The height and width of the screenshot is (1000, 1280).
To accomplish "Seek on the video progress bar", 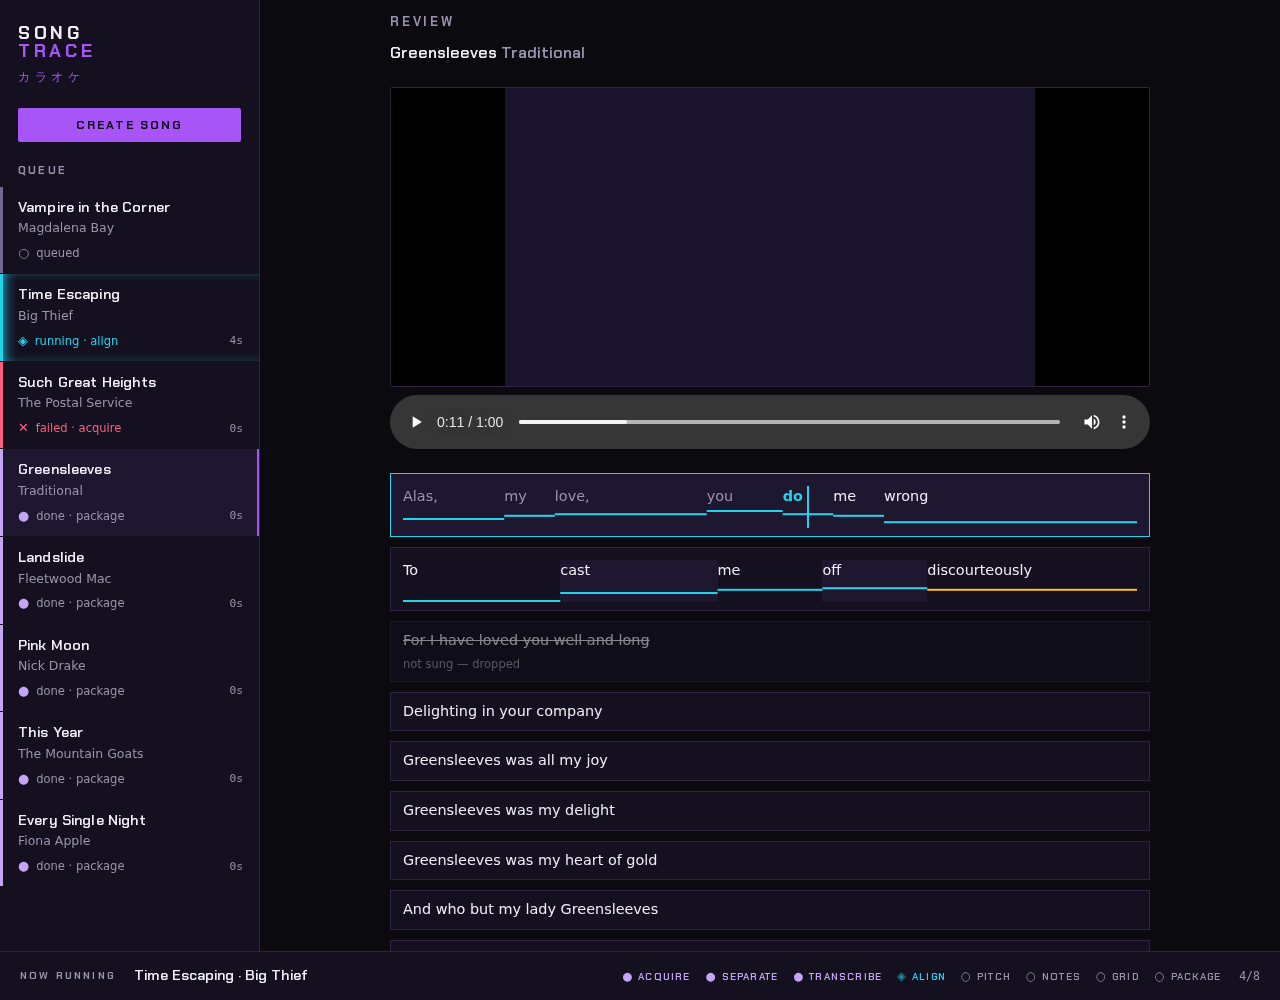I will (x=789, y=422).
